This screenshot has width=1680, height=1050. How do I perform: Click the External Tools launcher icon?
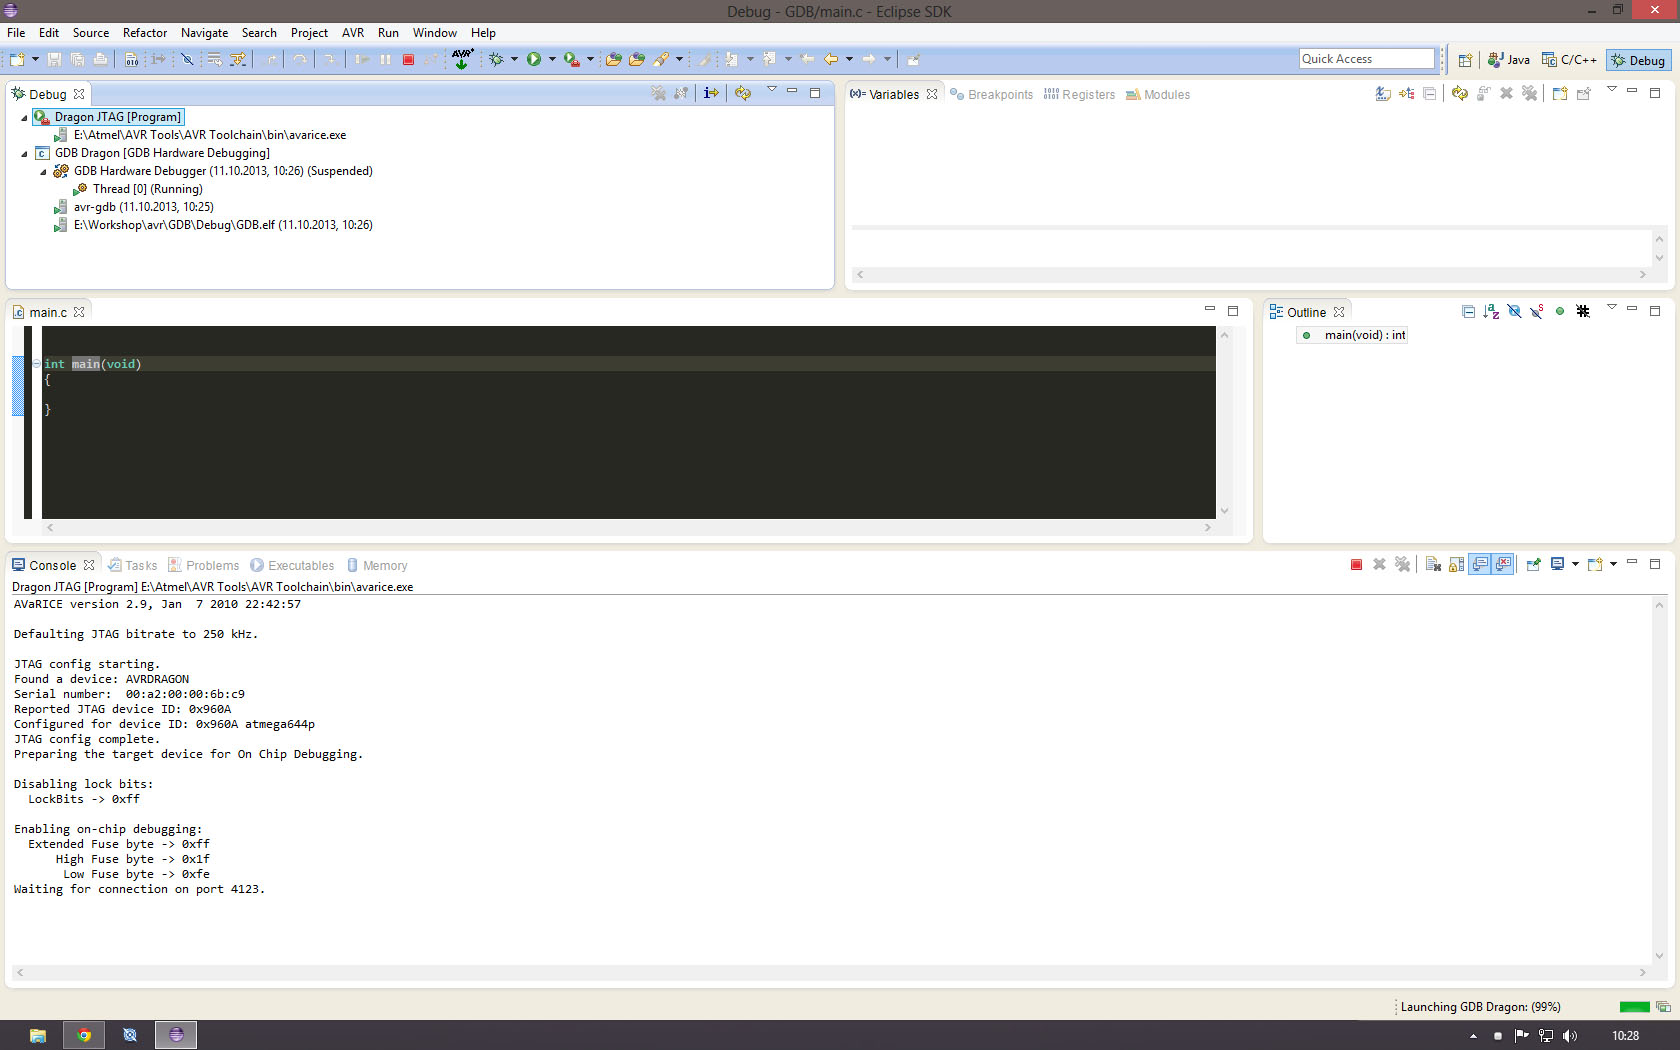pos(571,60)
